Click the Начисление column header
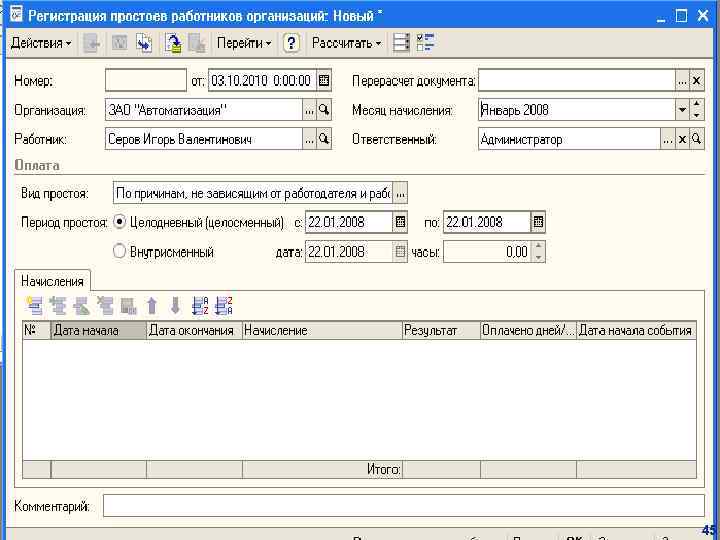 [x=322, y=331]
